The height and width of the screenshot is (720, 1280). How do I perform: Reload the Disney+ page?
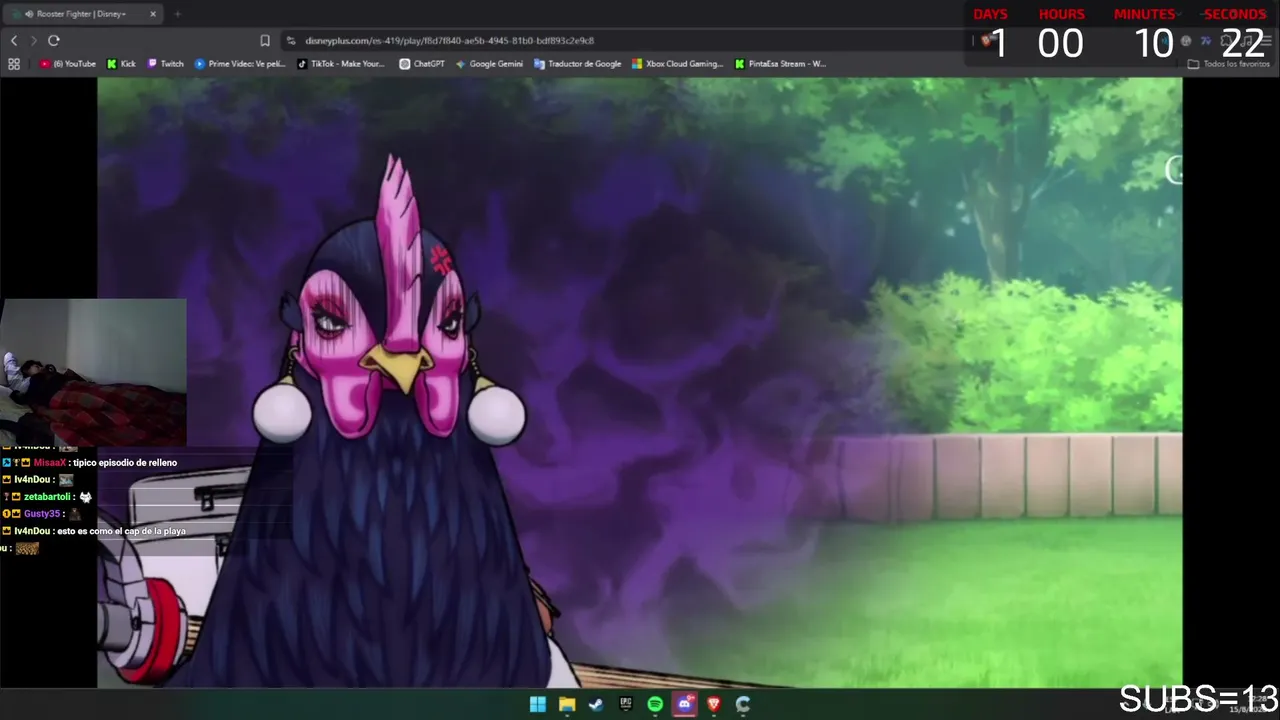point(54,41)
